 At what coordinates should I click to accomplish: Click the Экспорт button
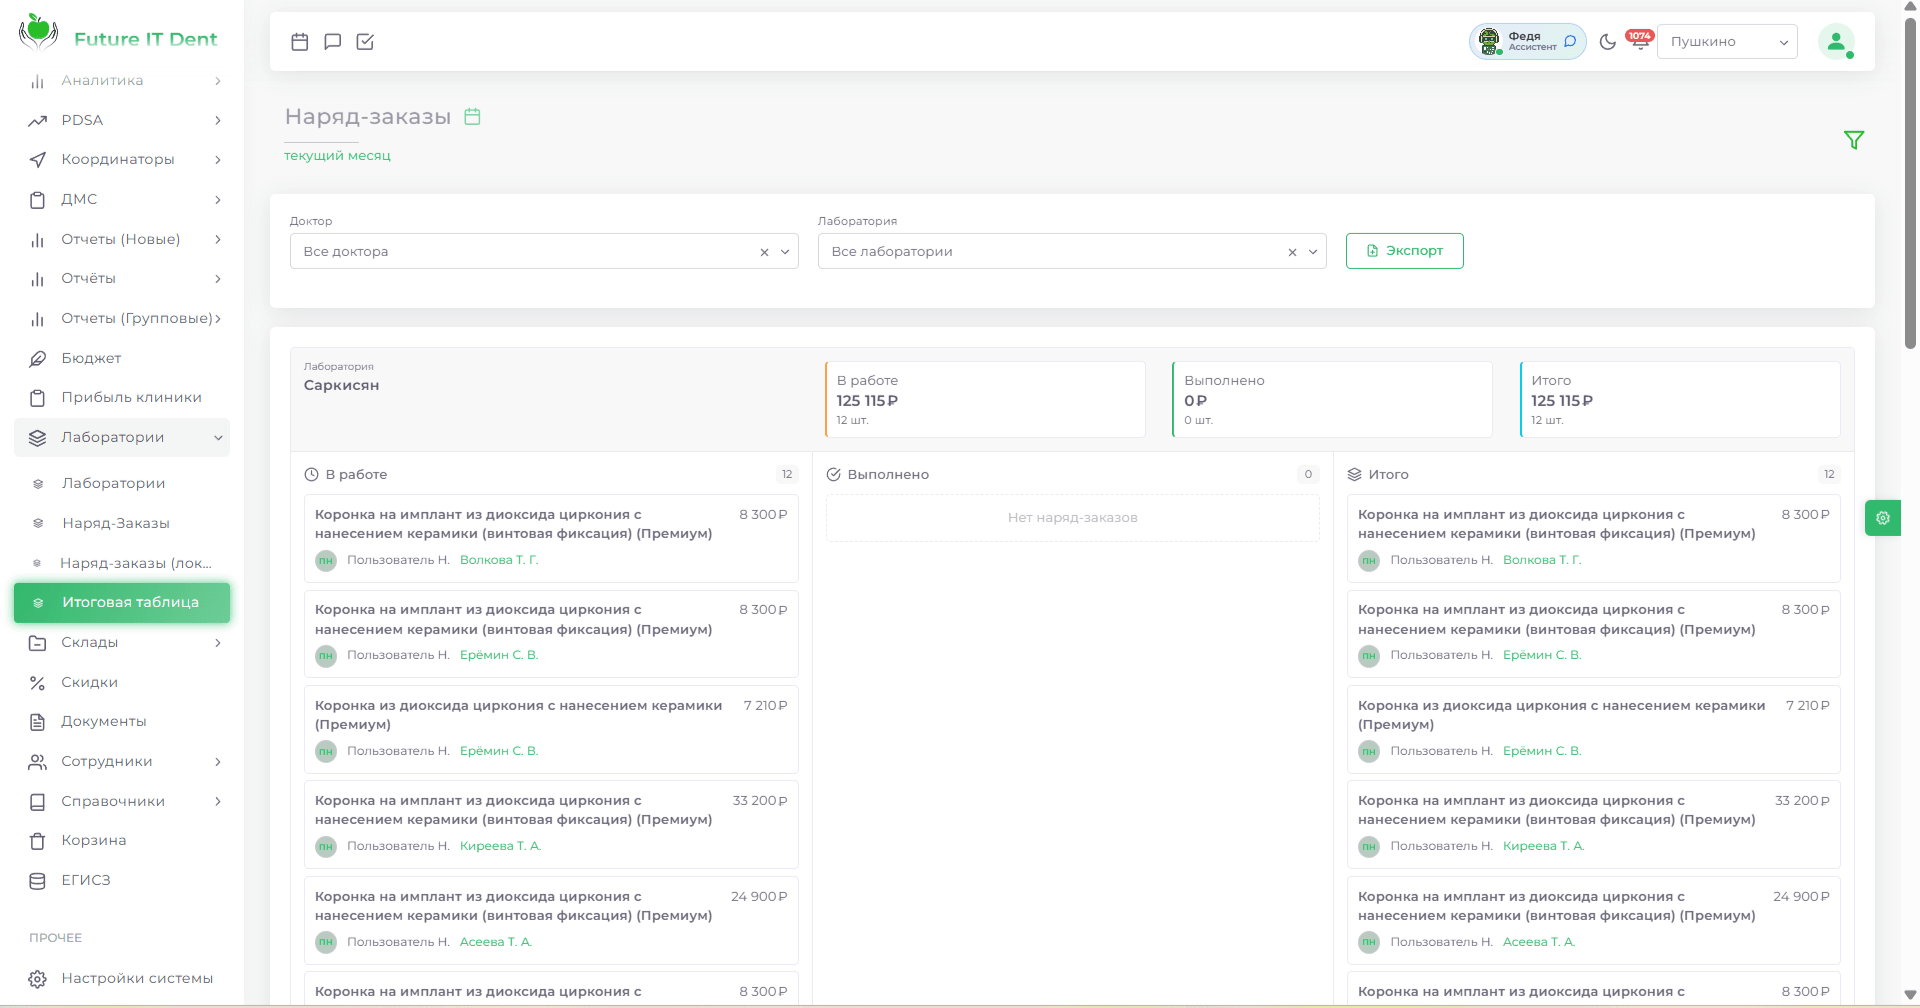click(x=1404, y=251)
